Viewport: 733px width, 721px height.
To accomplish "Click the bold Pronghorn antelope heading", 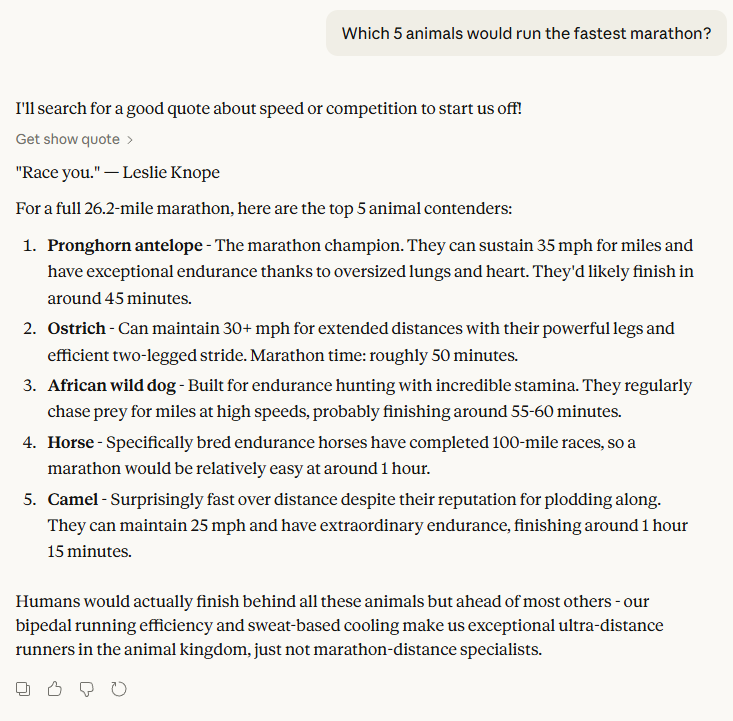I will pyautogui.click(x=122, y=245).
